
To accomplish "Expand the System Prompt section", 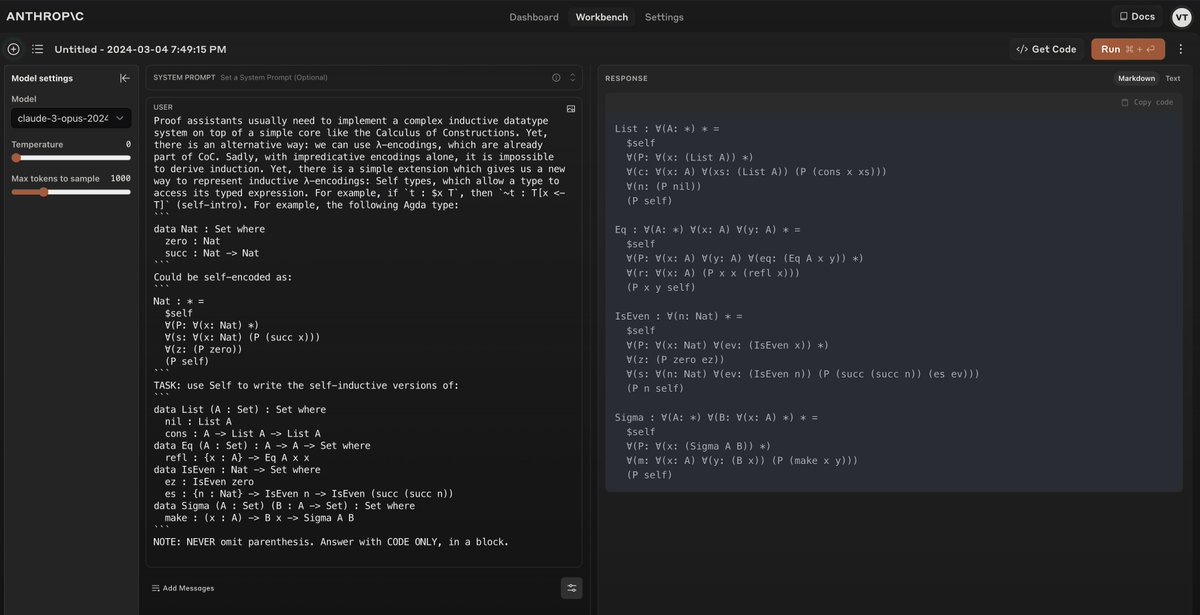I will point(573,77).
